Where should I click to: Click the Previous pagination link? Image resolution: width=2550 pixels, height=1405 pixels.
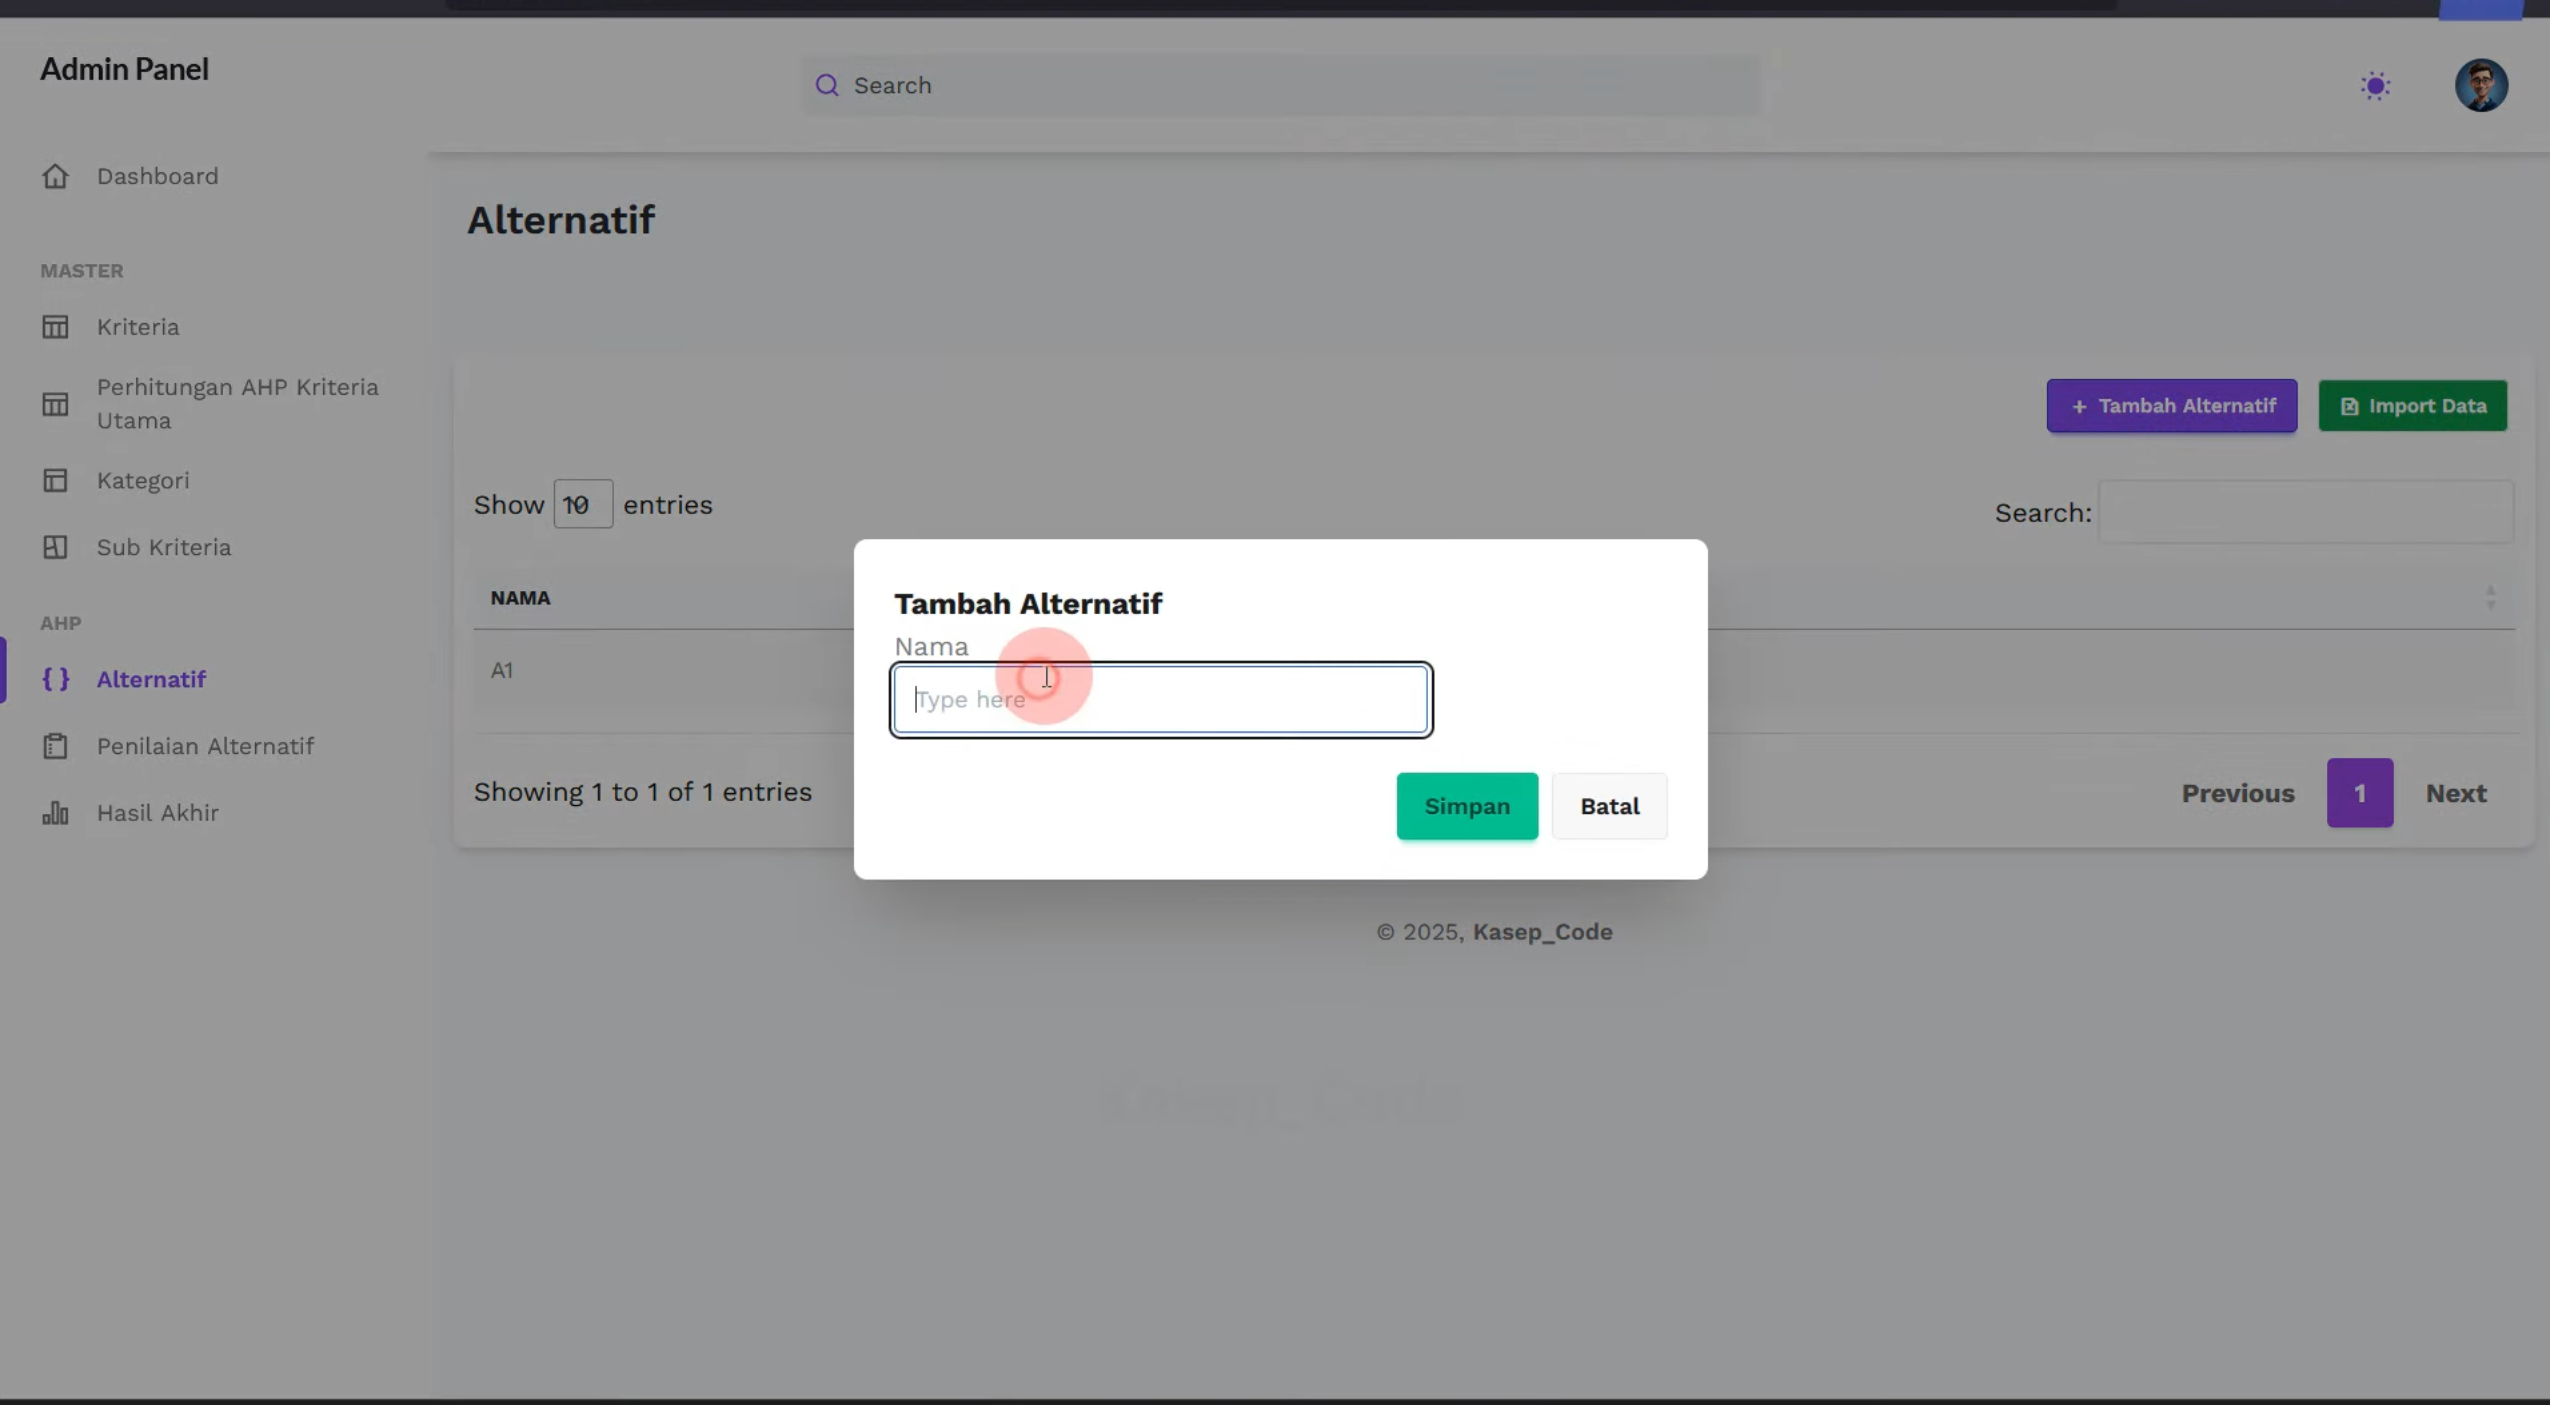[2237, 793]
